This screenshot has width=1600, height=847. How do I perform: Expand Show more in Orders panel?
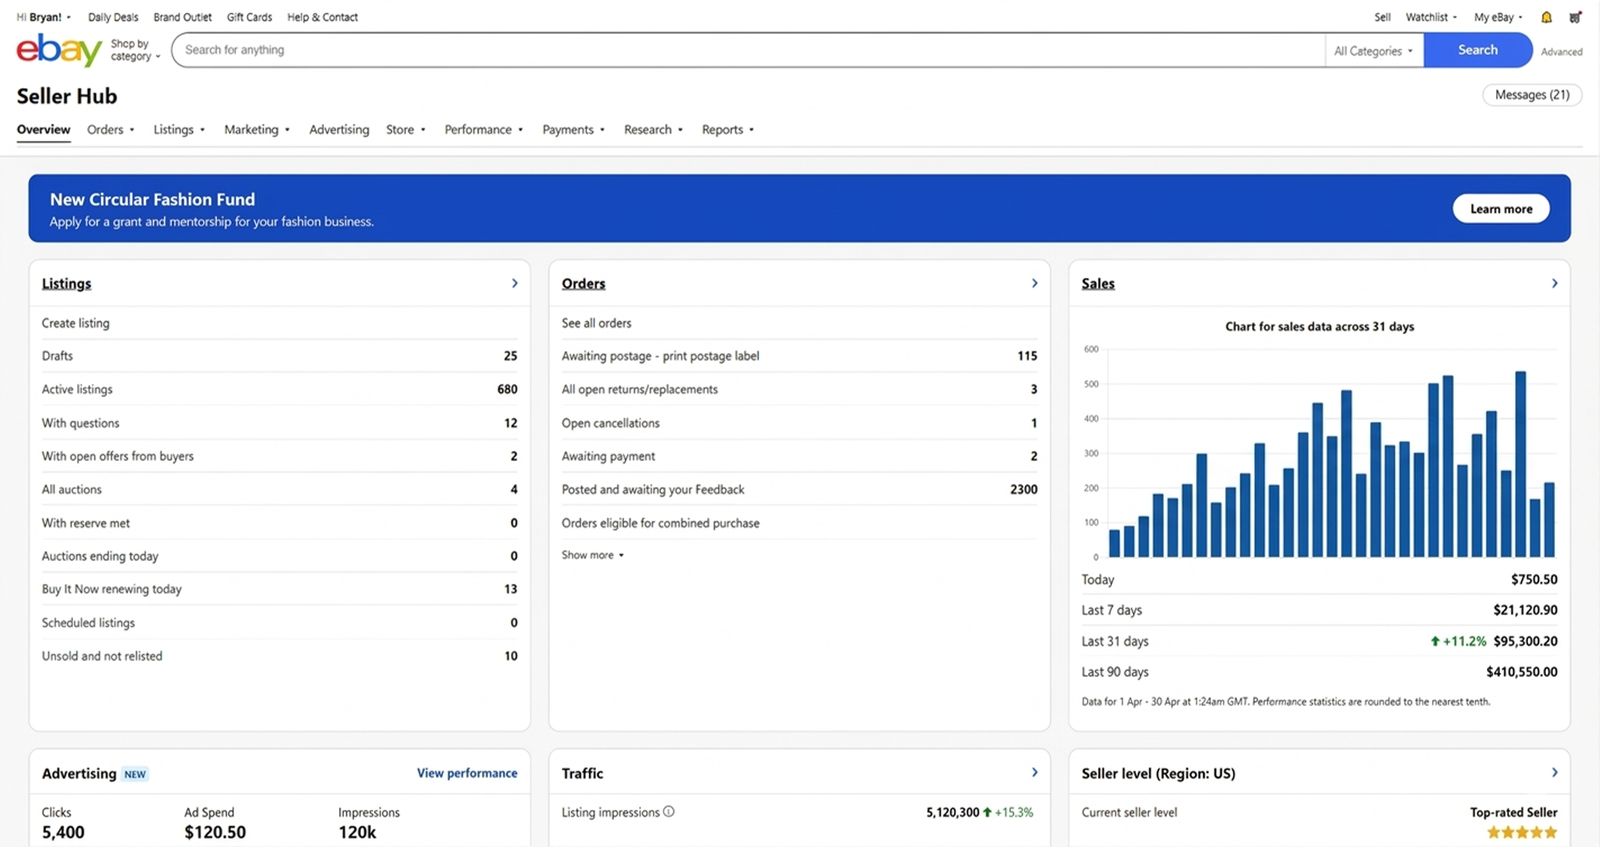592,555
